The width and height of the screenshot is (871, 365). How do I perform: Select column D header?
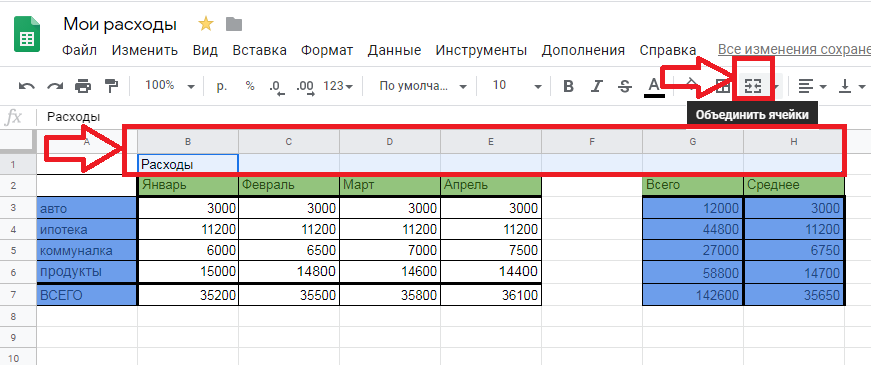(x=390, y=142)
